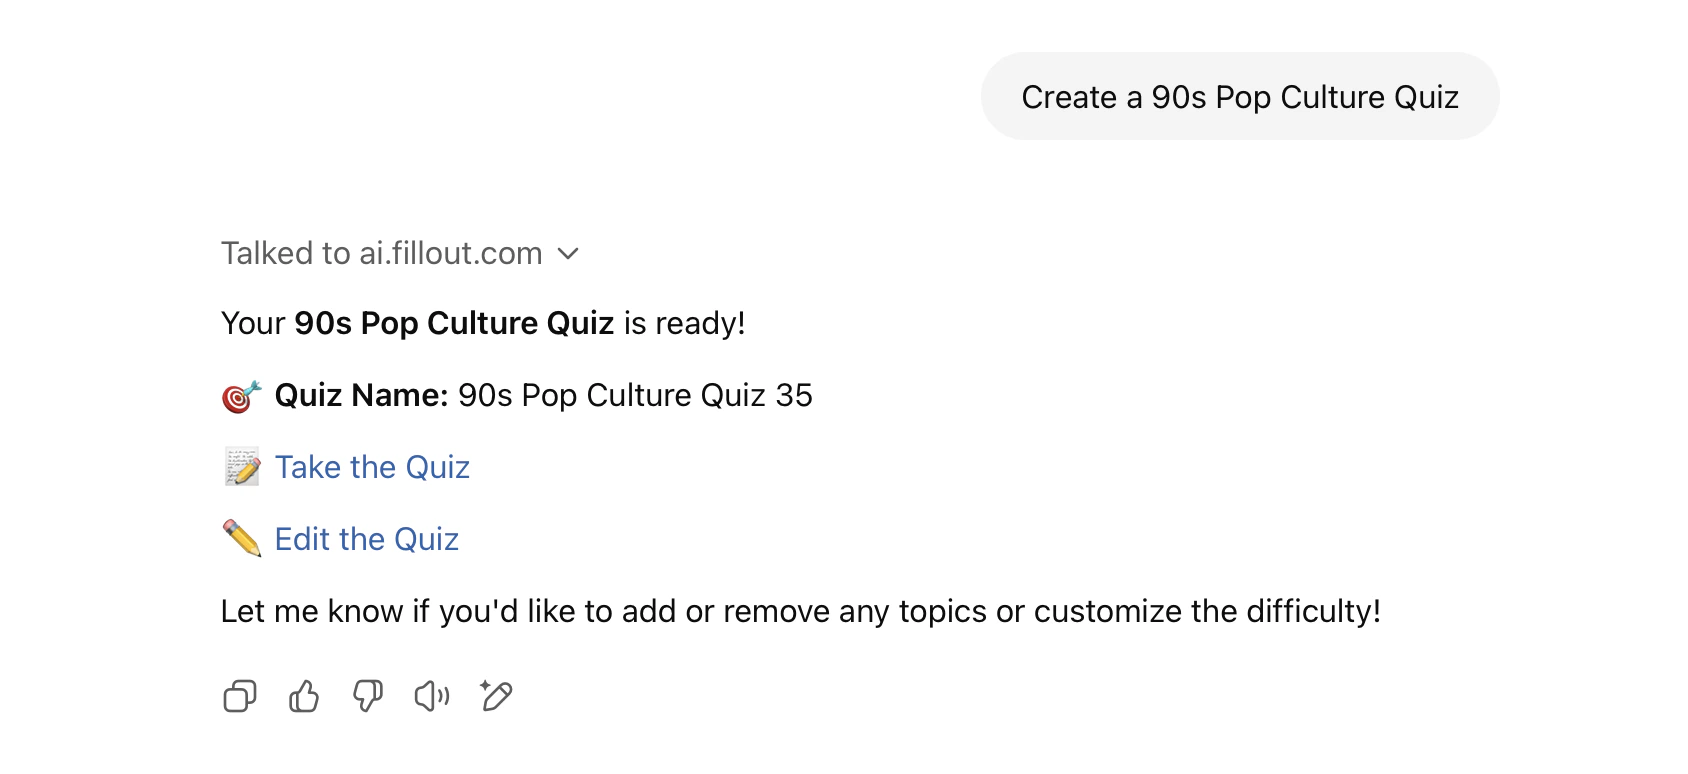Click the memo emoji next to Take the Quiz
Viewport: 1688px width, 774px height.
[x=240, y=466]
